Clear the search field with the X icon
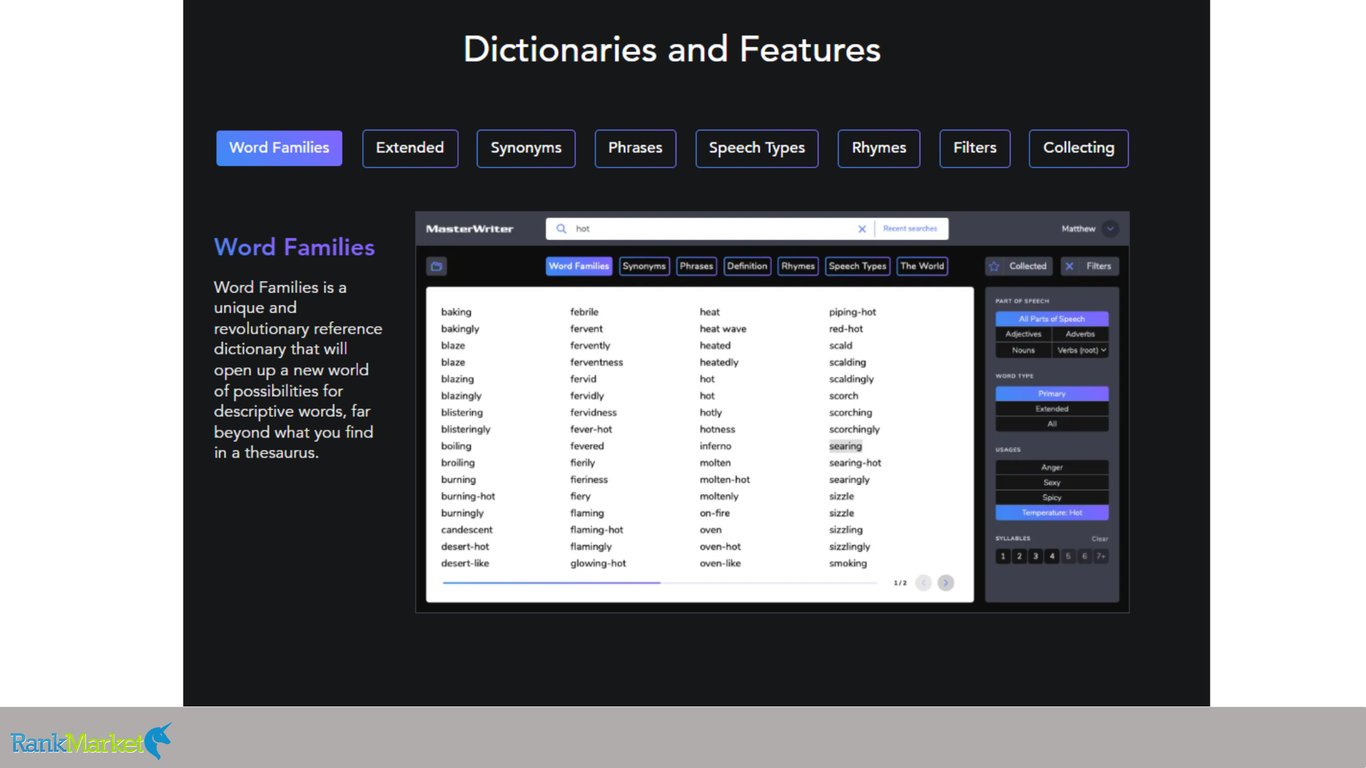This screenshot has width=1366, height=768. tap(862, 229)
